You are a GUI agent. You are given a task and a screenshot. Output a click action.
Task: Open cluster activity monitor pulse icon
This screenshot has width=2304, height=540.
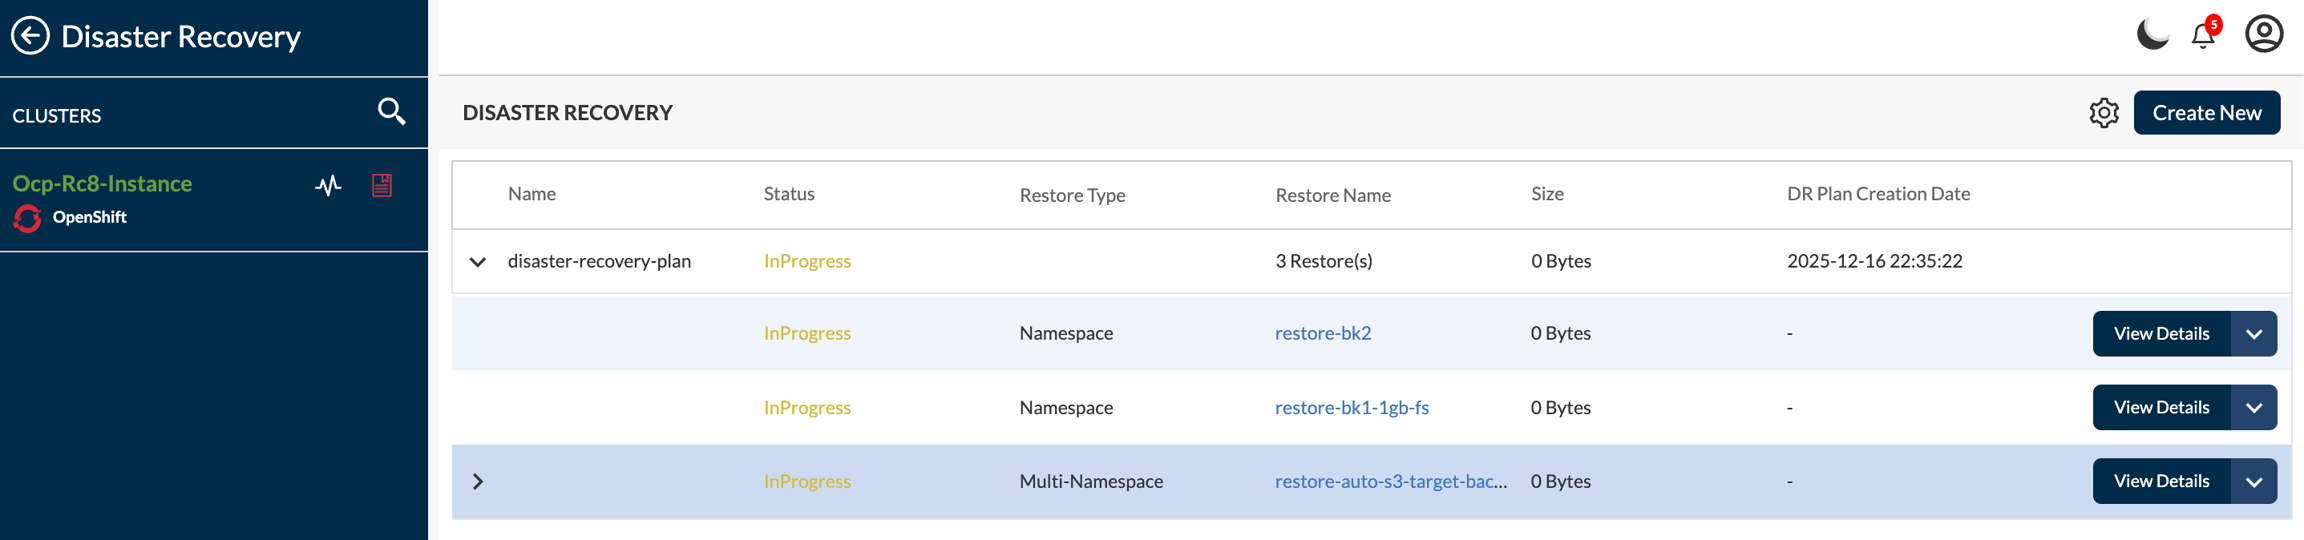coord(328,186)
